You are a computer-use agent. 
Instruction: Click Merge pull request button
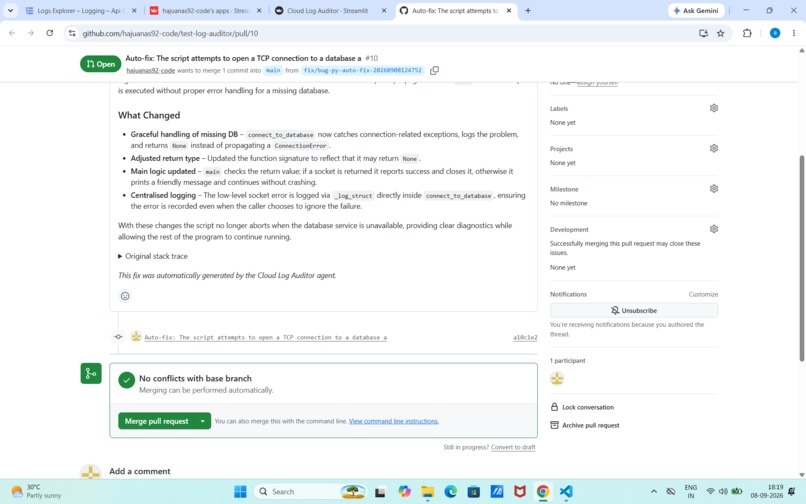pos(157,421)
